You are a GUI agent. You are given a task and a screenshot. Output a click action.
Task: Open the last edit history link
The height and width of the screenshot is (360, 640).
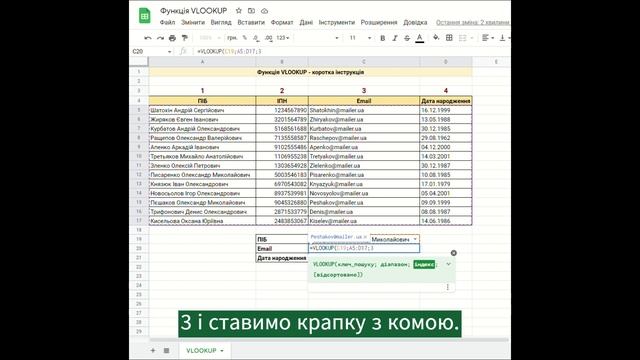pyautogui.click(x=473, y=22)
